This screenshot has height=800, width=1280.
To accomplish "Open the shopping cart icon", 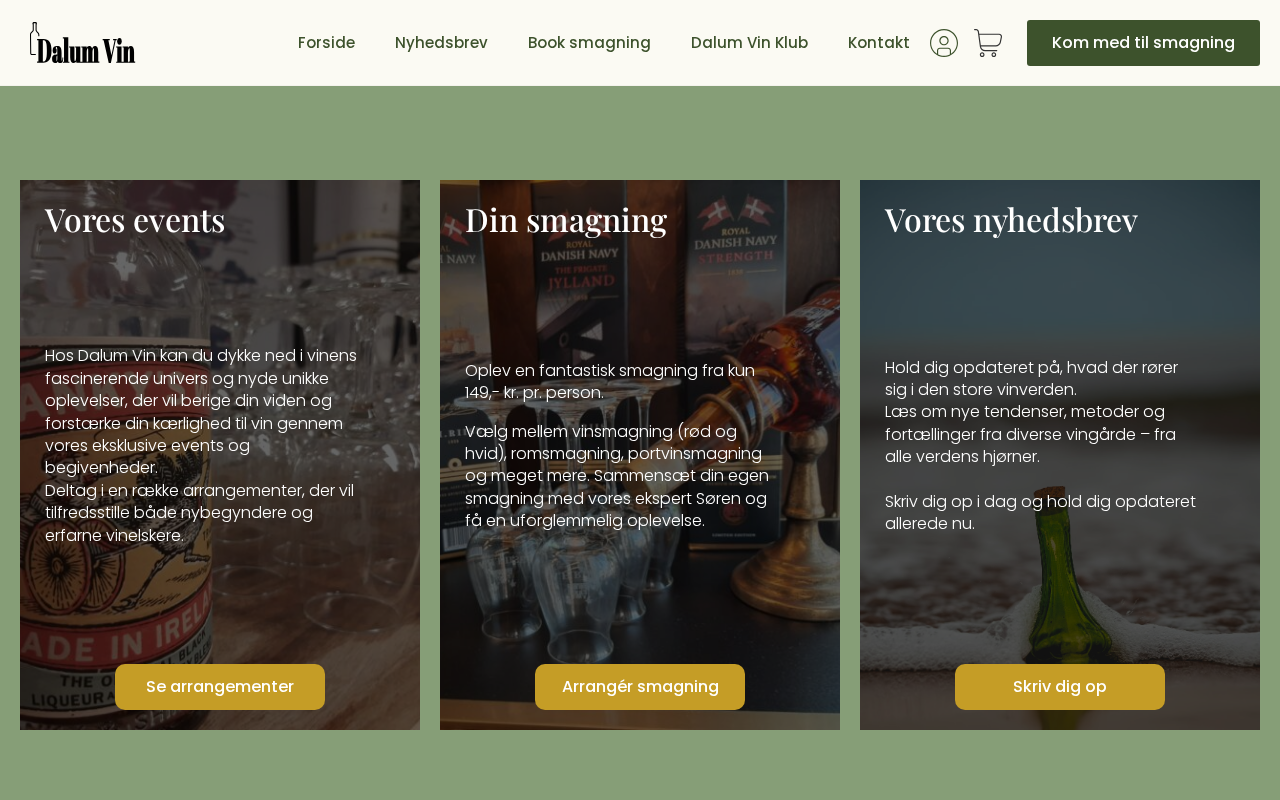I will click(x=988, y=43).
